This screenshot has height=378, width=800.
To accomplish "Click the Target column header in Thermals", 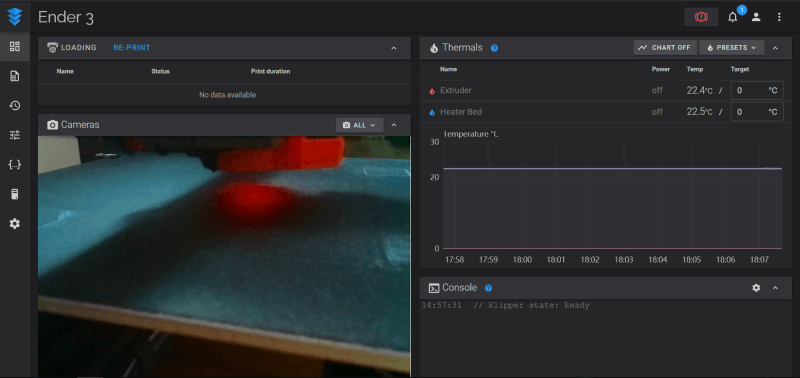I will [x=740, y=69].
